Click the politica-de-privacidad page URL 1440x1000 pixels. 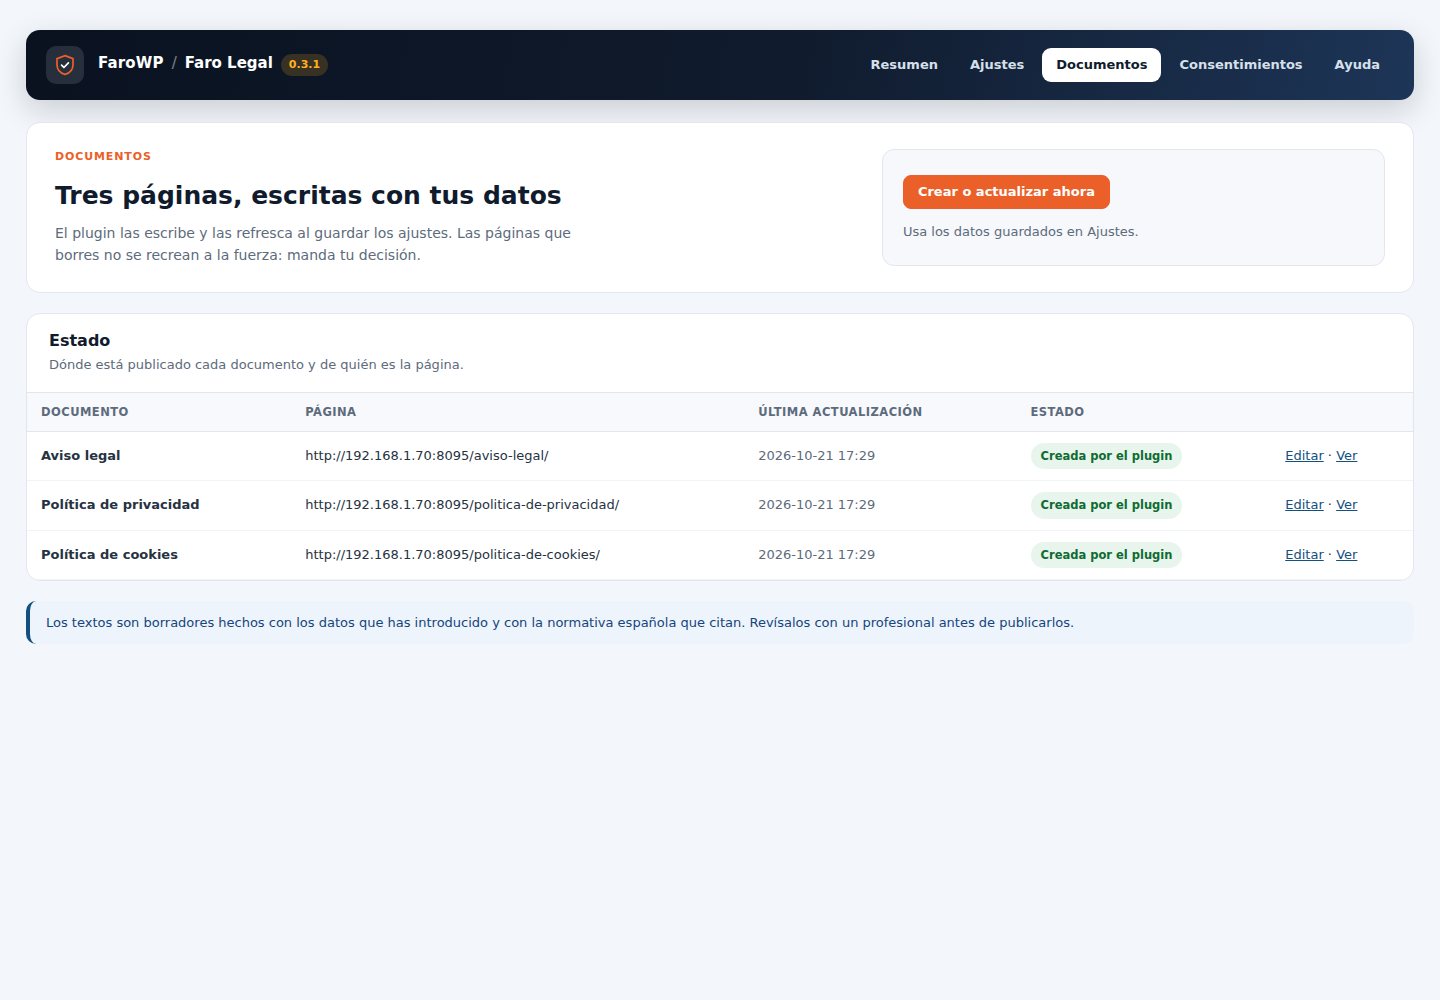462,505
